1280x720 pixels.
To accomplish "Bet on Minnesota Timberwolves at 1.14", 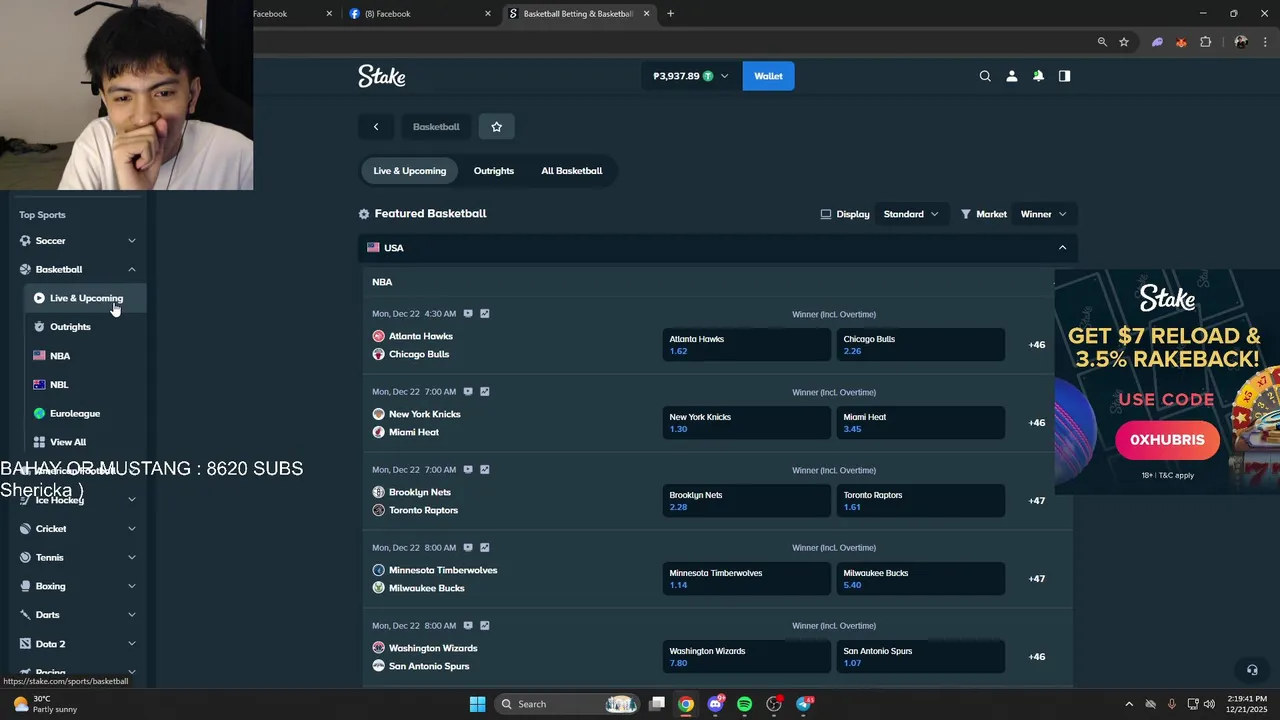I will point(746,579).
